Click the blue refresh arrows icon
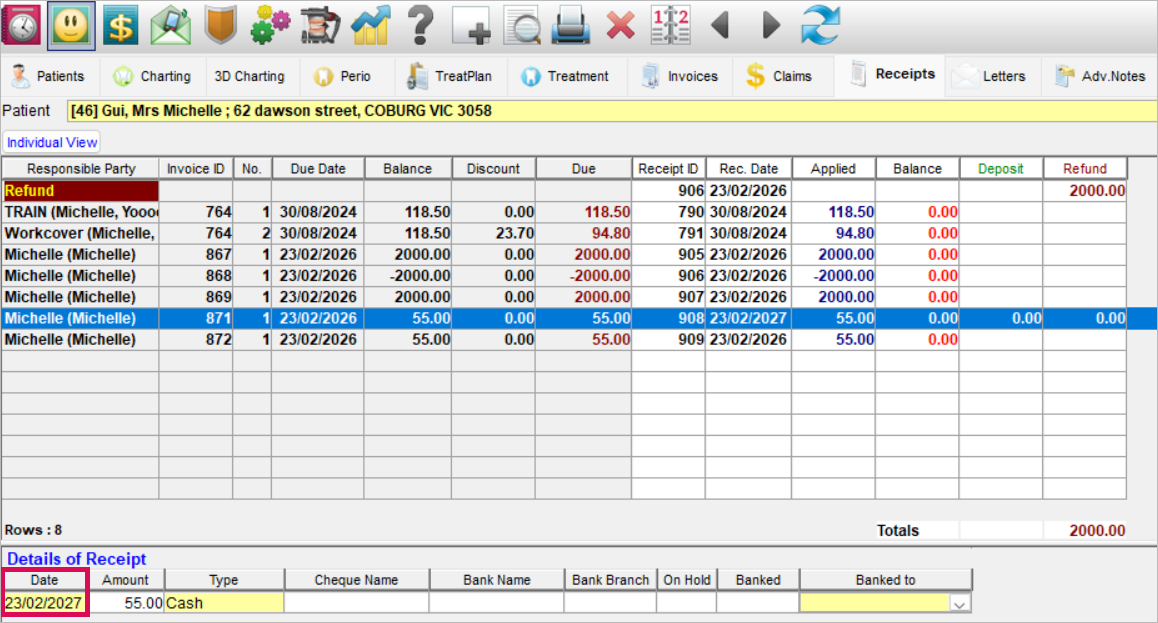 pos(820,25)
